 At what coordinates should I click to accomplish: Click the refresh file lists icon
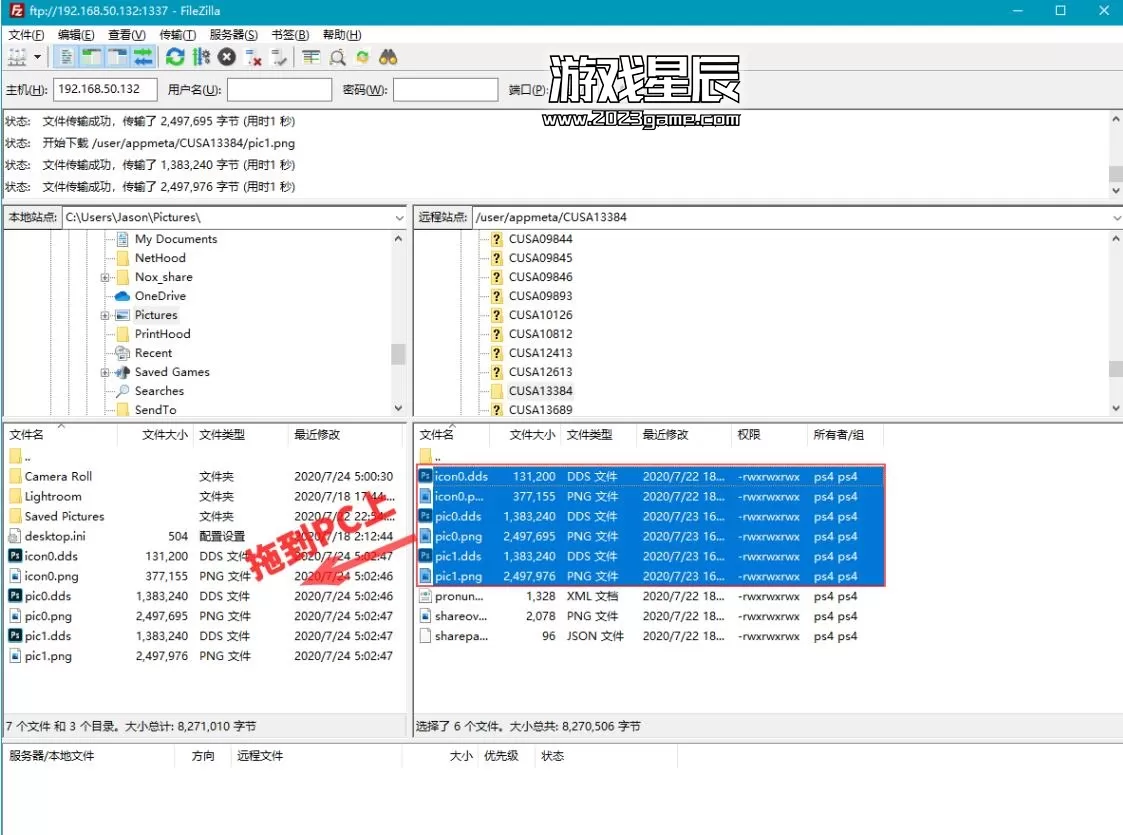(176, 57)
